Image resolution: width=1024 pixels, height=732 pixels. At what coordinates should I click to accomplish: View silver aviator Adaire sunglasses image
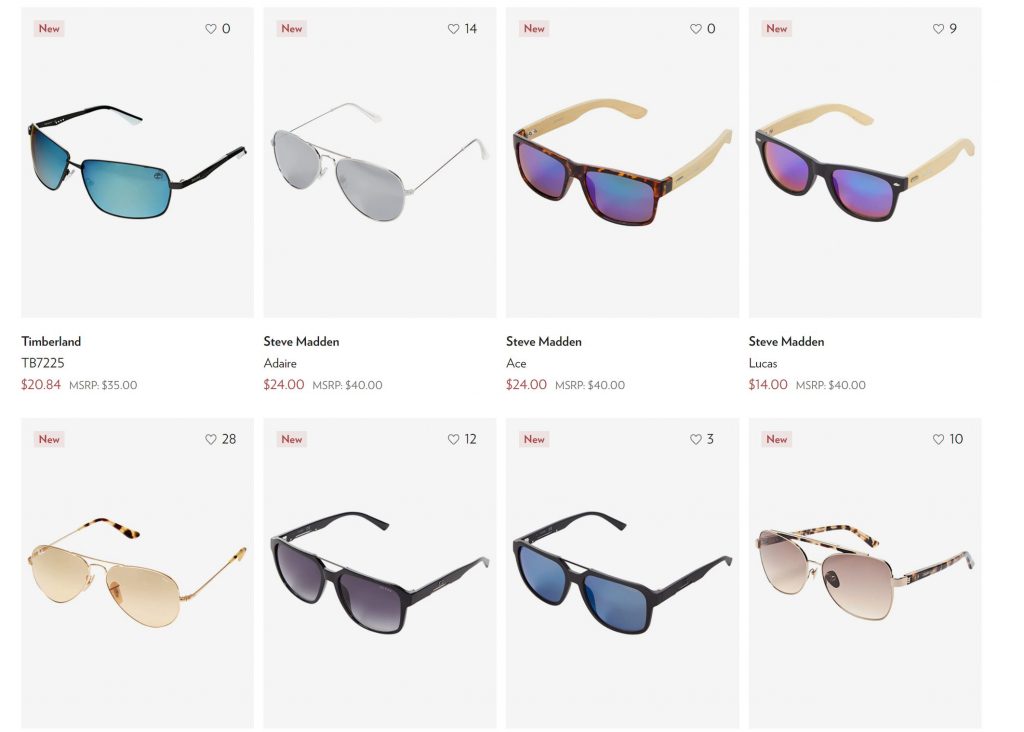pos(379,162)
